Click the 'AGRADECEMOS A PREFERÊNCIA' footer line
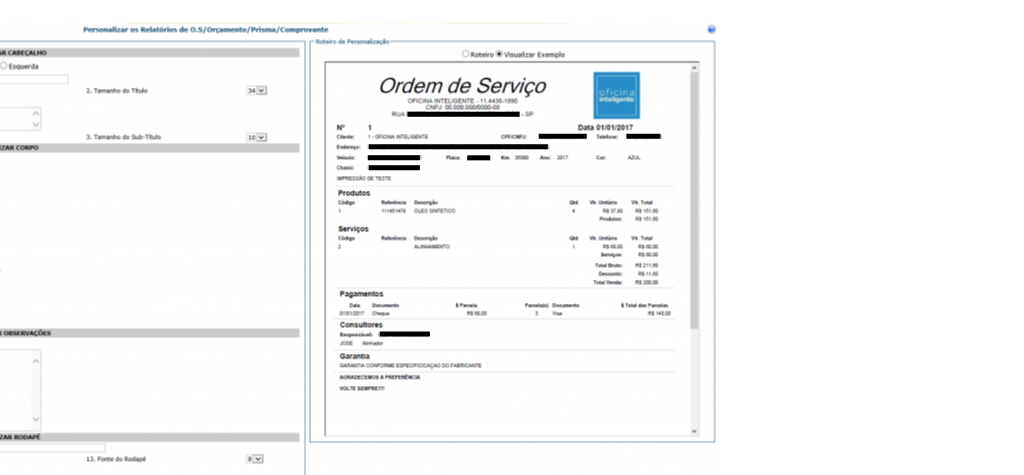1024x475 pixels. coord(380,378)
